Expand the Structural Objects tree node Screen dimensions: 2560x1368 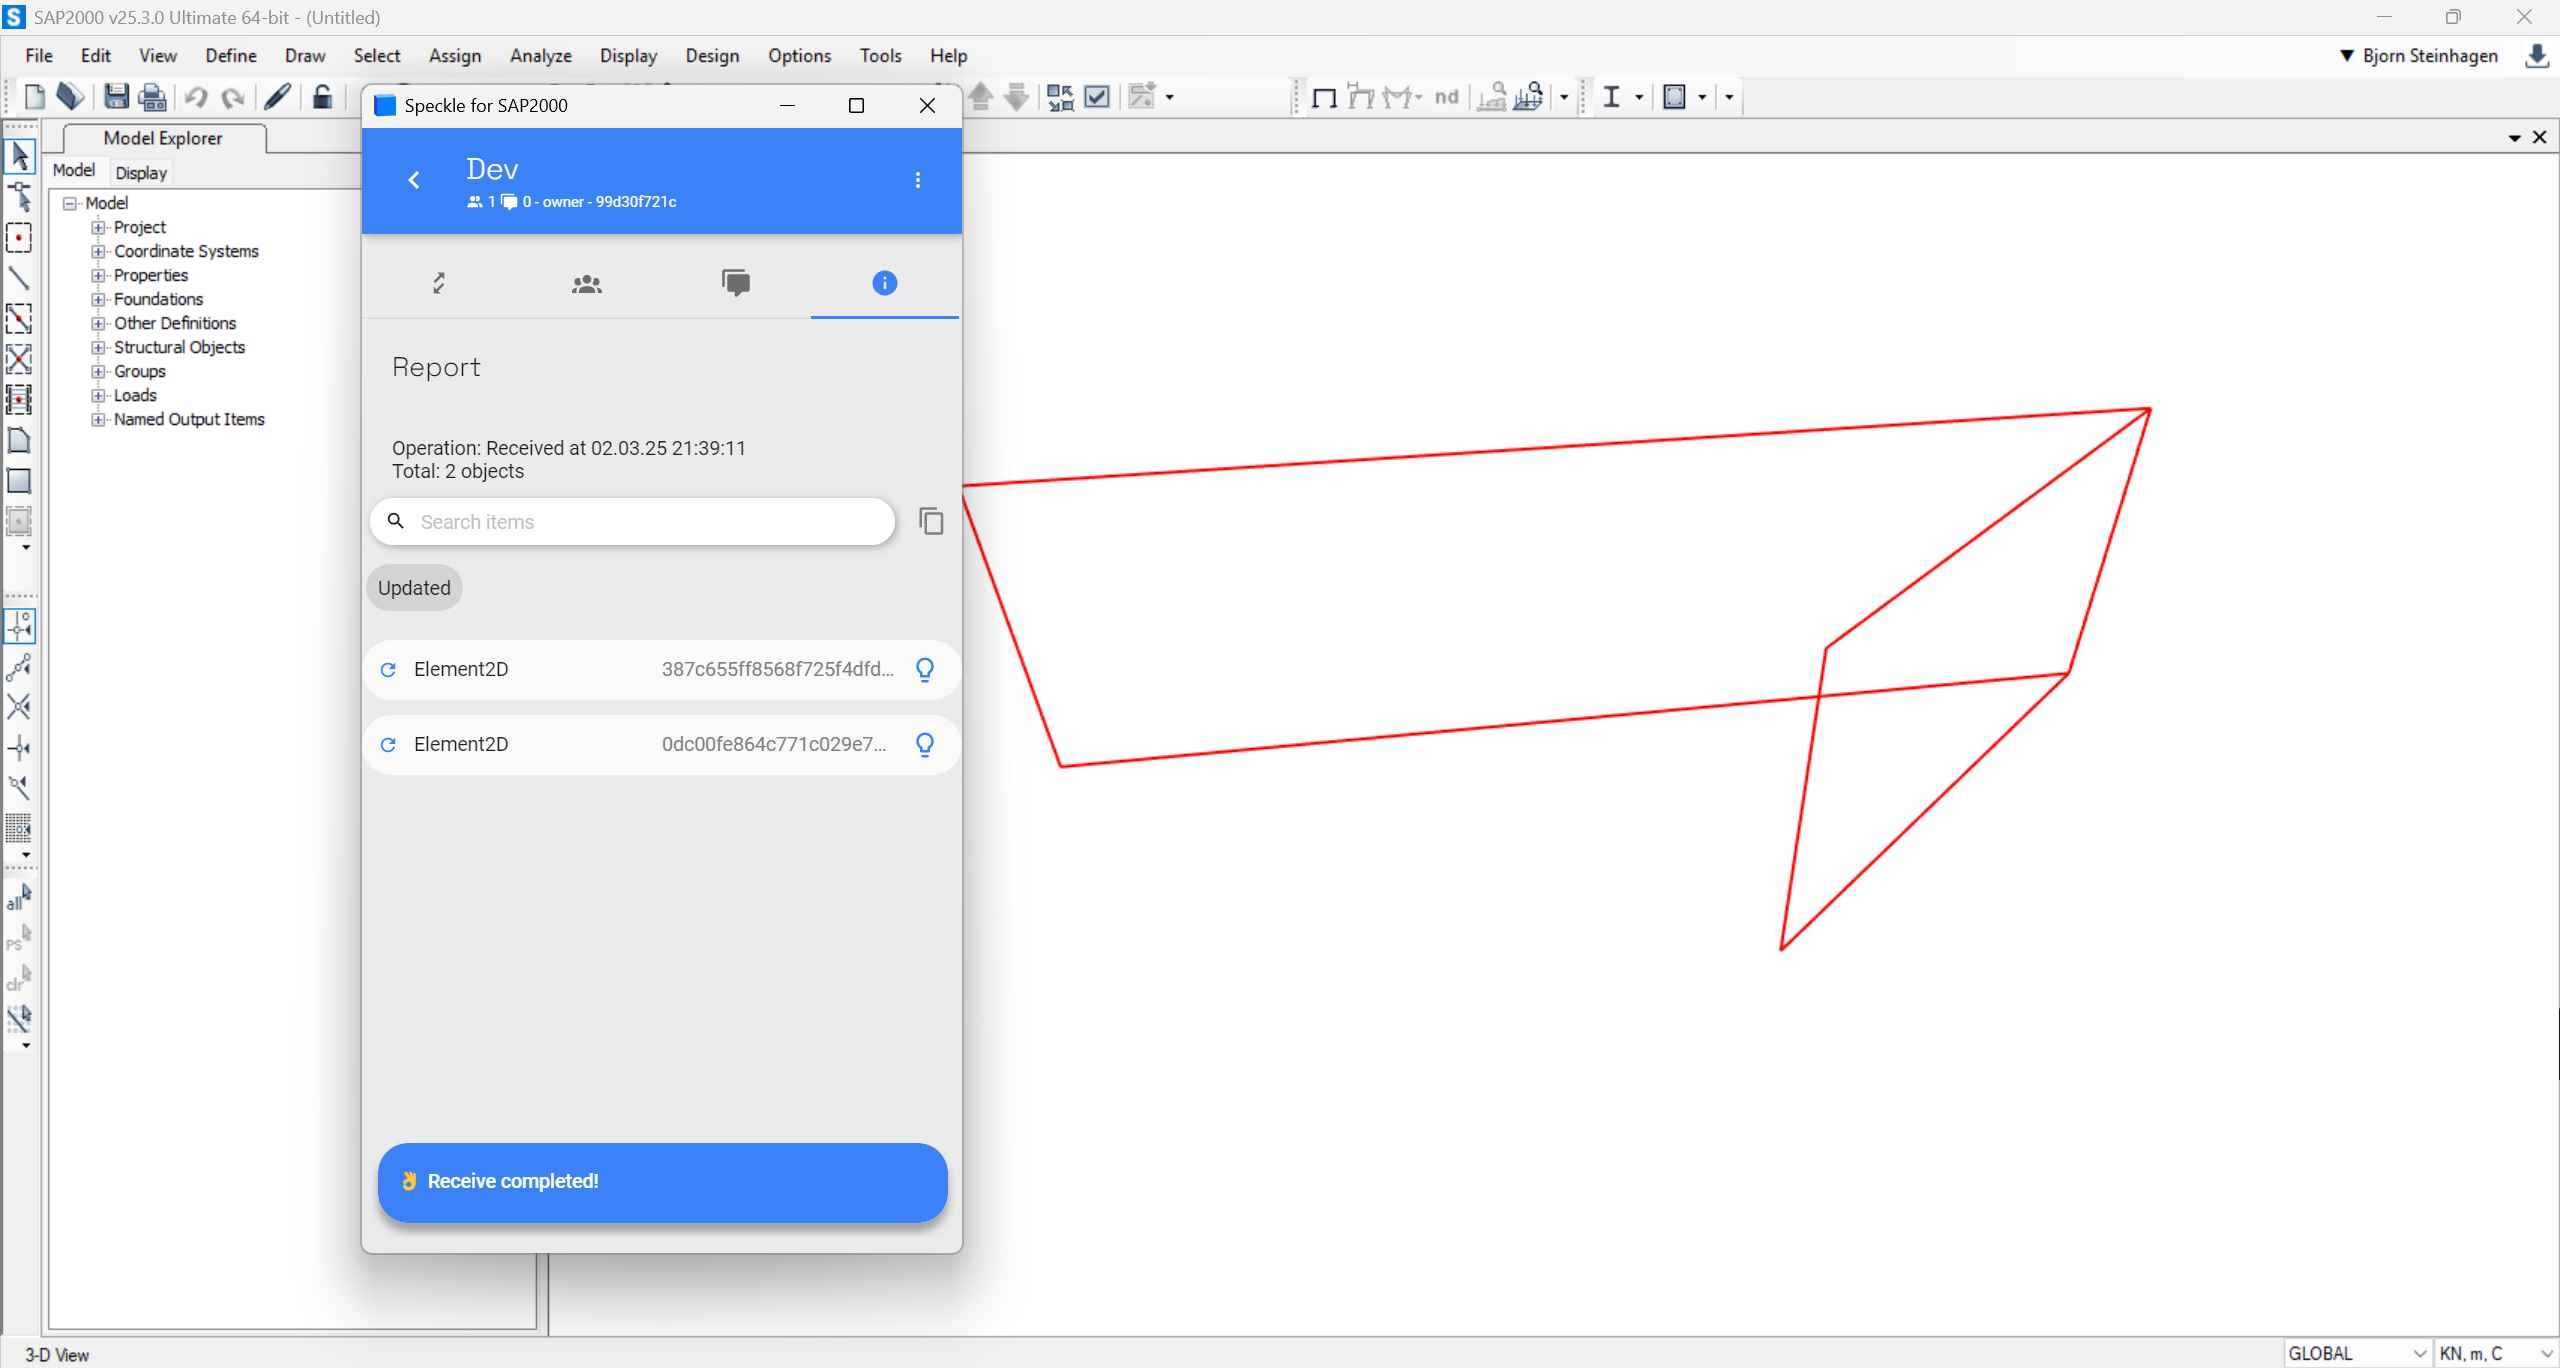click(97, 348)
